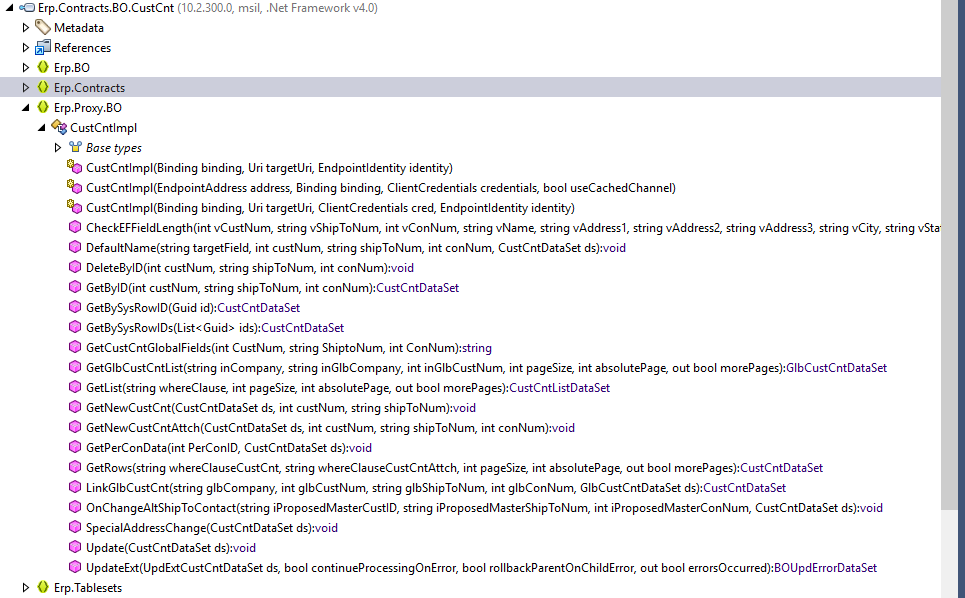This screenshot has height=598, width=965.
Task: Click the Metadata tag icon
Action: [x=42, y=27]
